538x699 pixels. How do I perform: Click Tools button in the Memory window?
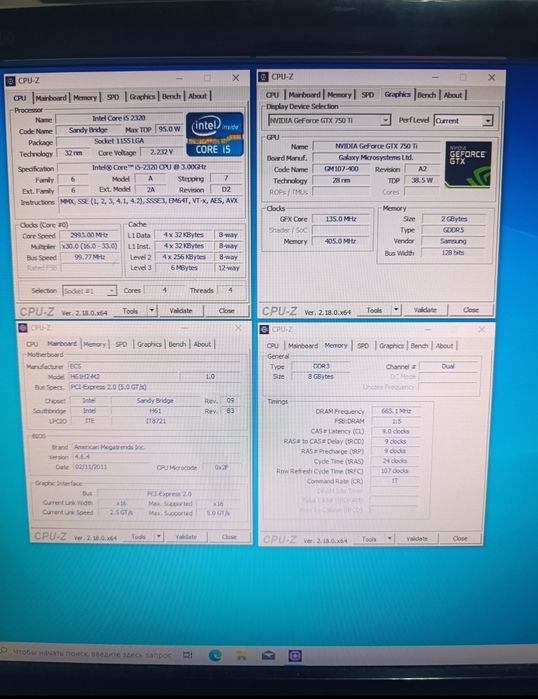369,539
